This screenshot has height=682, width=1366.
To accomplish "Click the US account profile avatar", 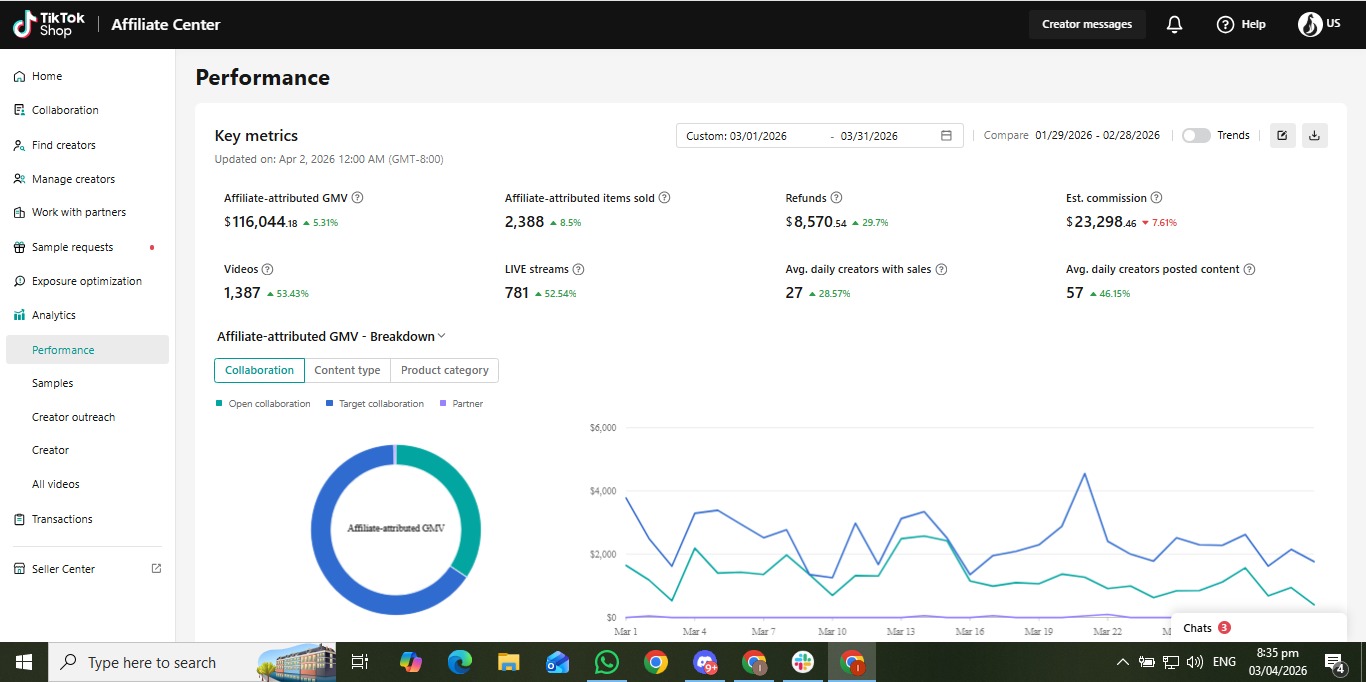I will point(1310,24).
